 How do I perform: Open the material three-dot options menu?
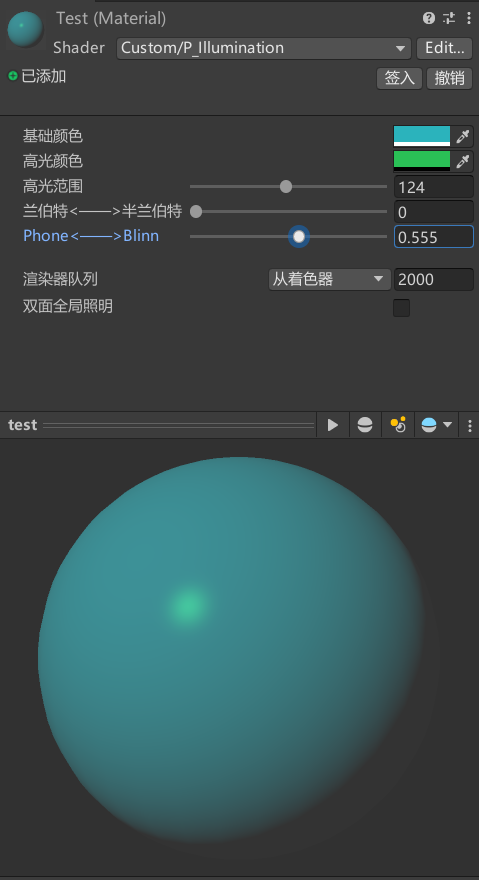point(468,19)
